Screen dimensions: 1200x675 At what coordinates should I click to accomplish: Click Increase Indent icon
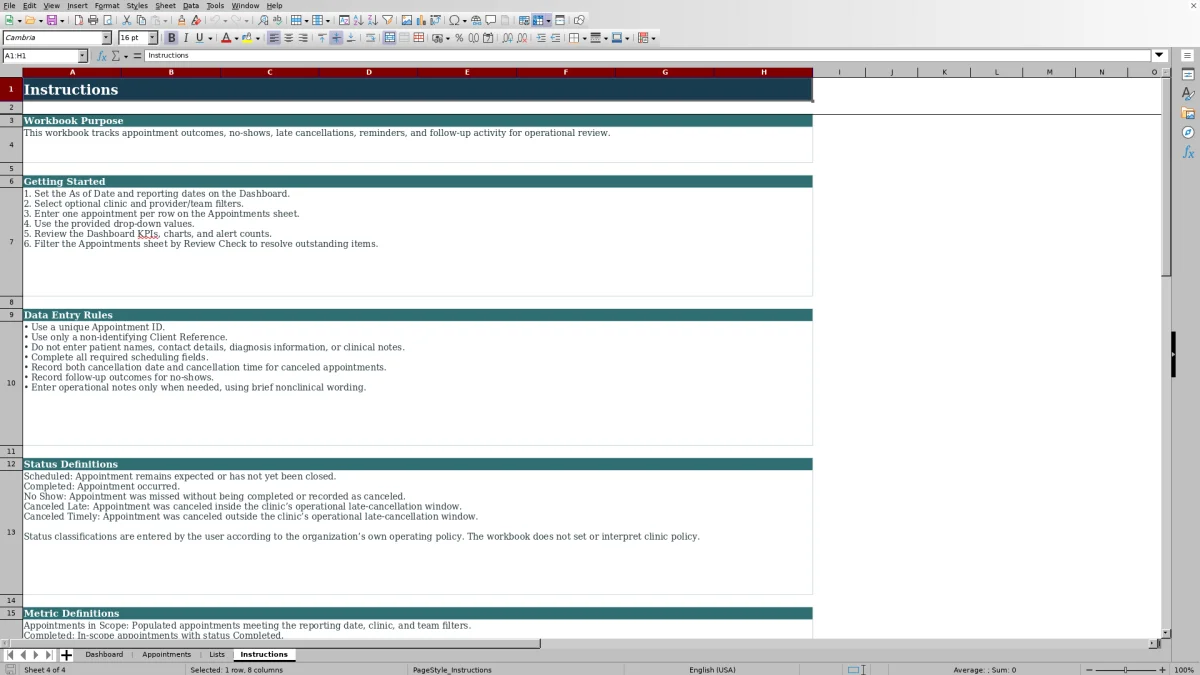541,38
